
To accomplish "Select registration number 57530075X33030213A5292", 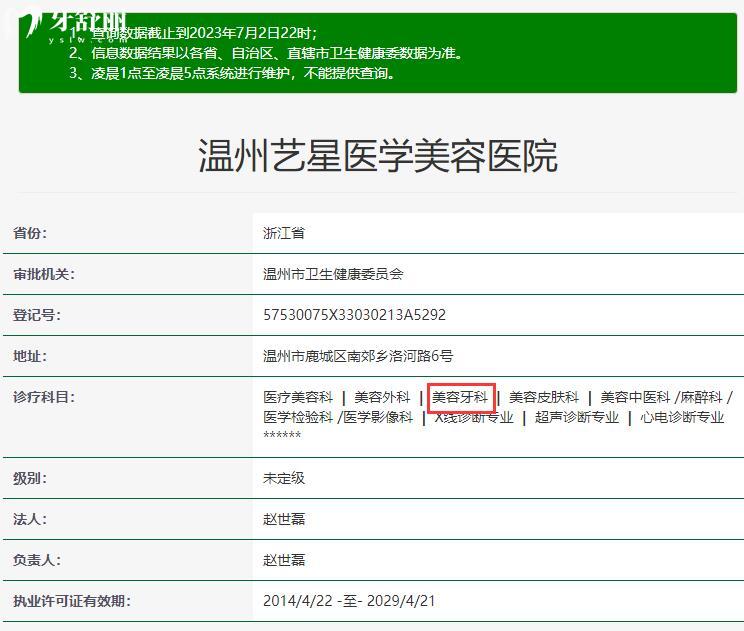I will tap(354, 315).
